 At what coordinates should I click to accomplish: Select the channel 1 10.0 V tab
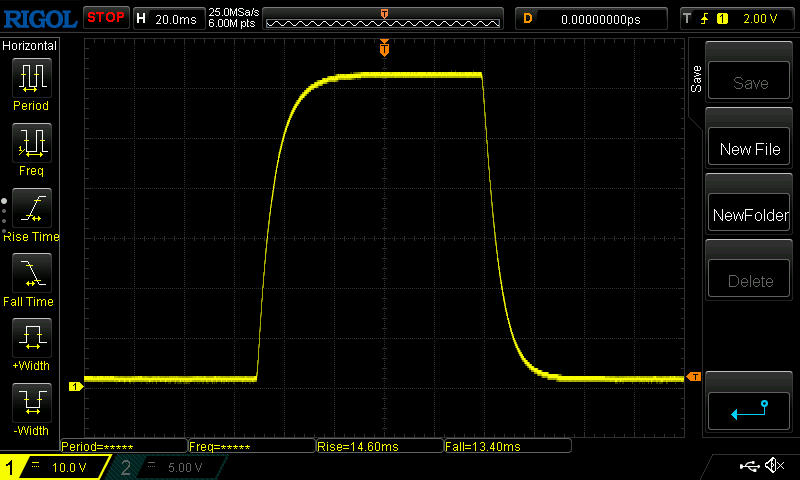pos(56,467)
